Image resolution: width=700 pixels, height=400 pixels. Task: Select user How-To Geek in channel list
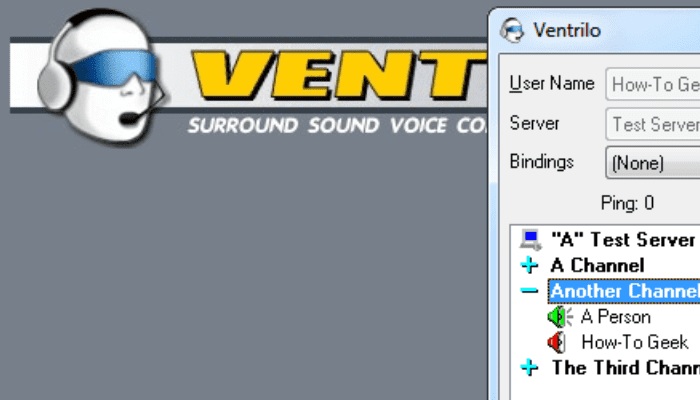[634, 342]
